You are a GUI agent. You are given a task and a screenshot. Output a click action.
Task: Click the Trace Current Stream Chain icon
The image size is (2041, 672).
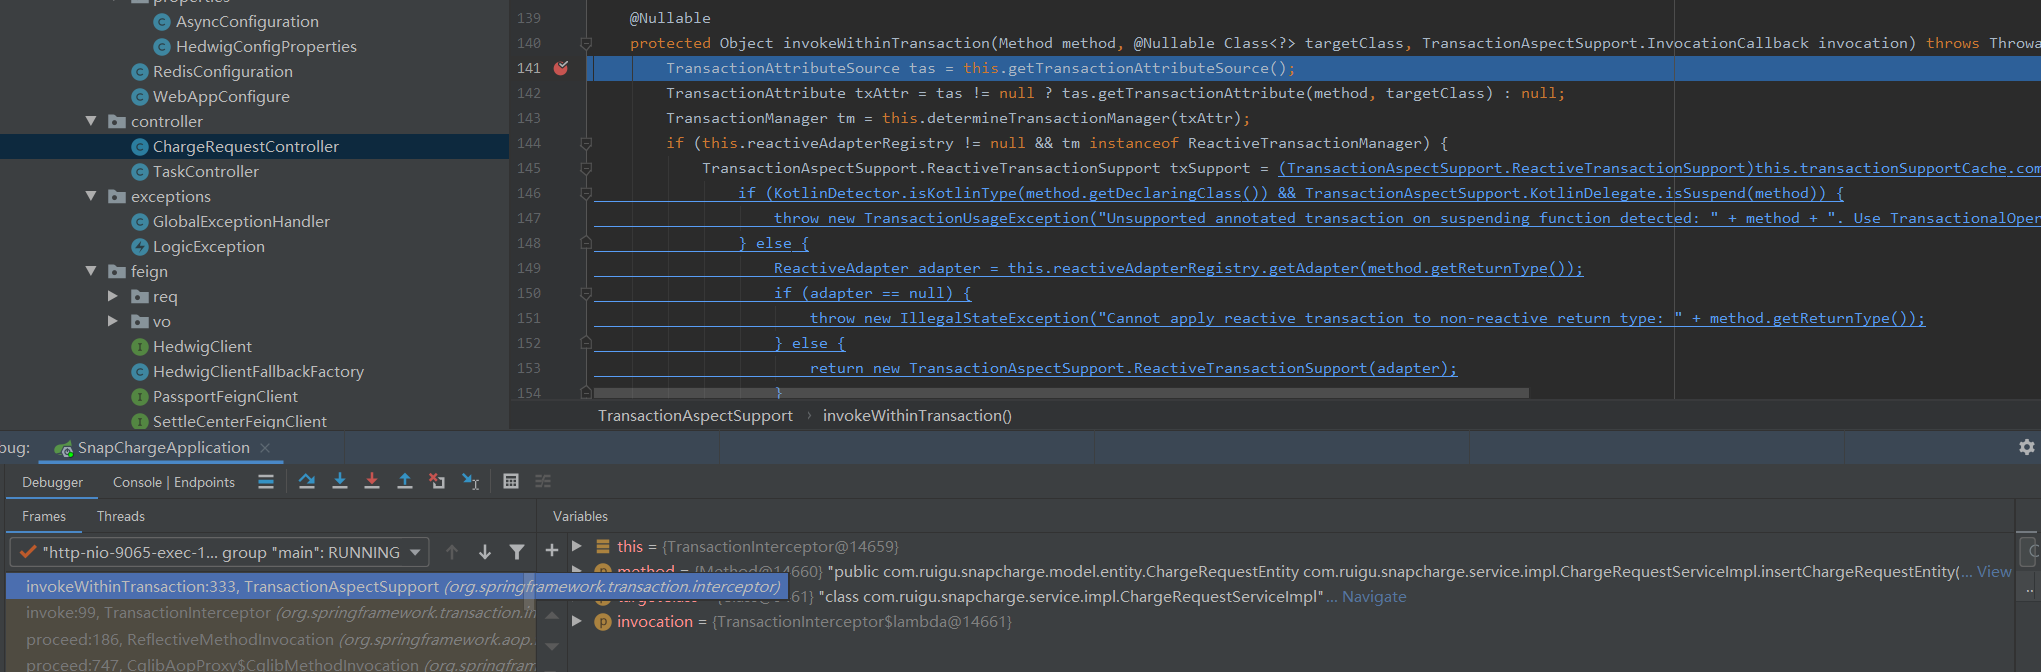click(543, 482)
